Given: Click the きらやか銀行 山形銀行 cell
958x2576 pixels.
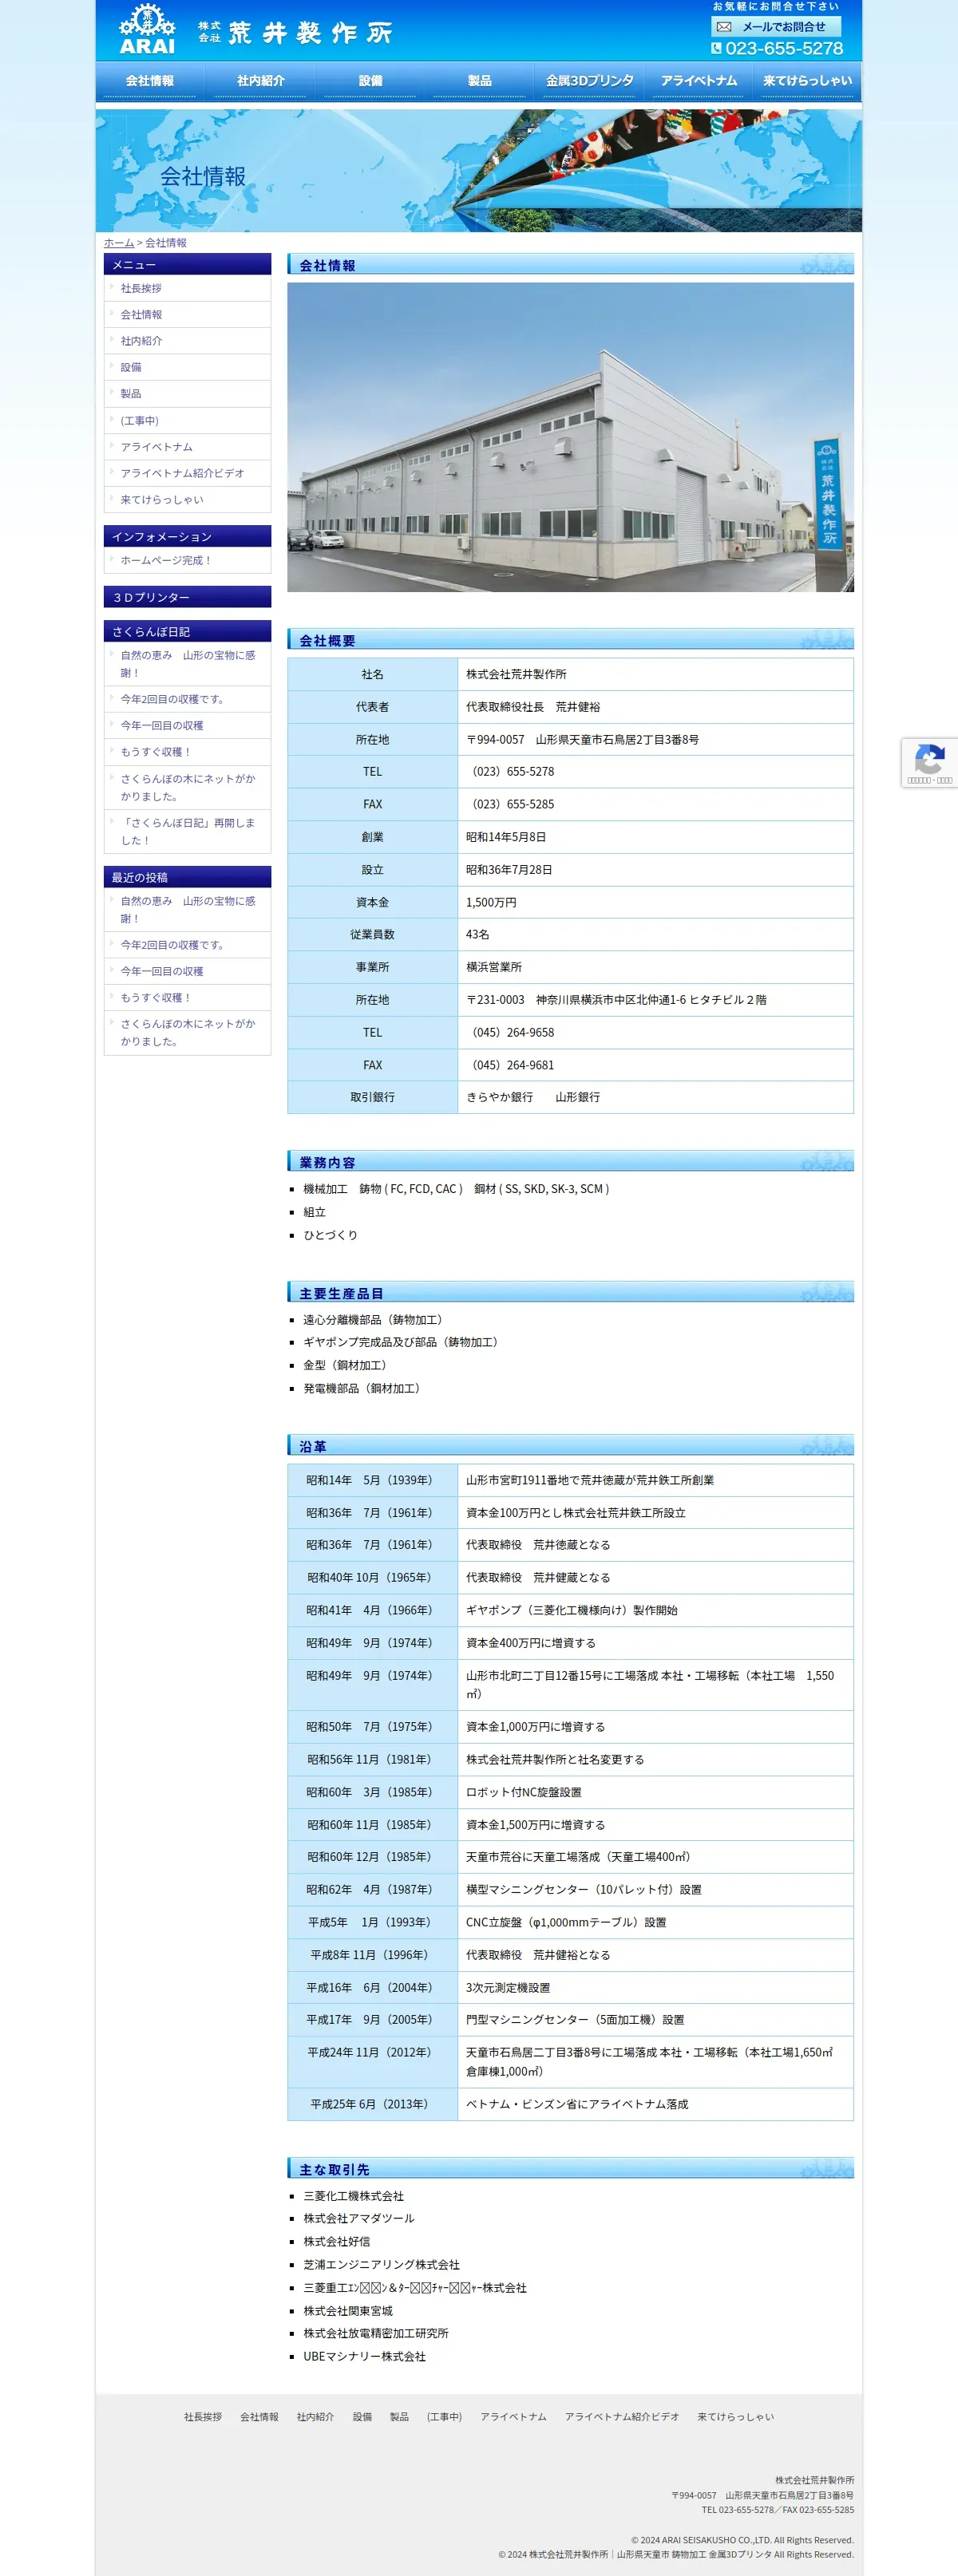Looking at the screenshot, I should 655,1098.
